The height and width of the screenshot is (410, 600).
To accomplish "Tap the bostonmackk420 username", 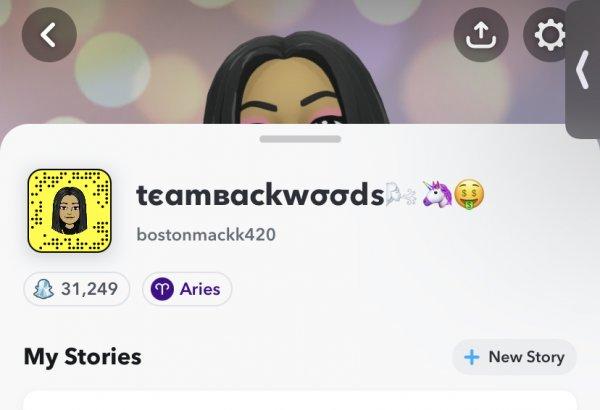I will point(206,234).
